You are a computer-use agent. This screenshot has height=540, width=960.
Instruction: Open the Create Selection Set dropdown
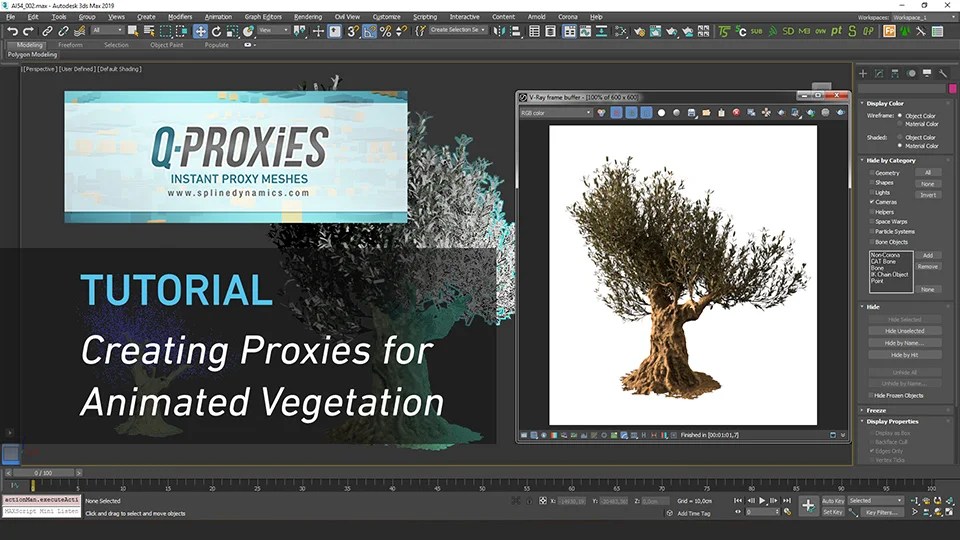[457, 30]
